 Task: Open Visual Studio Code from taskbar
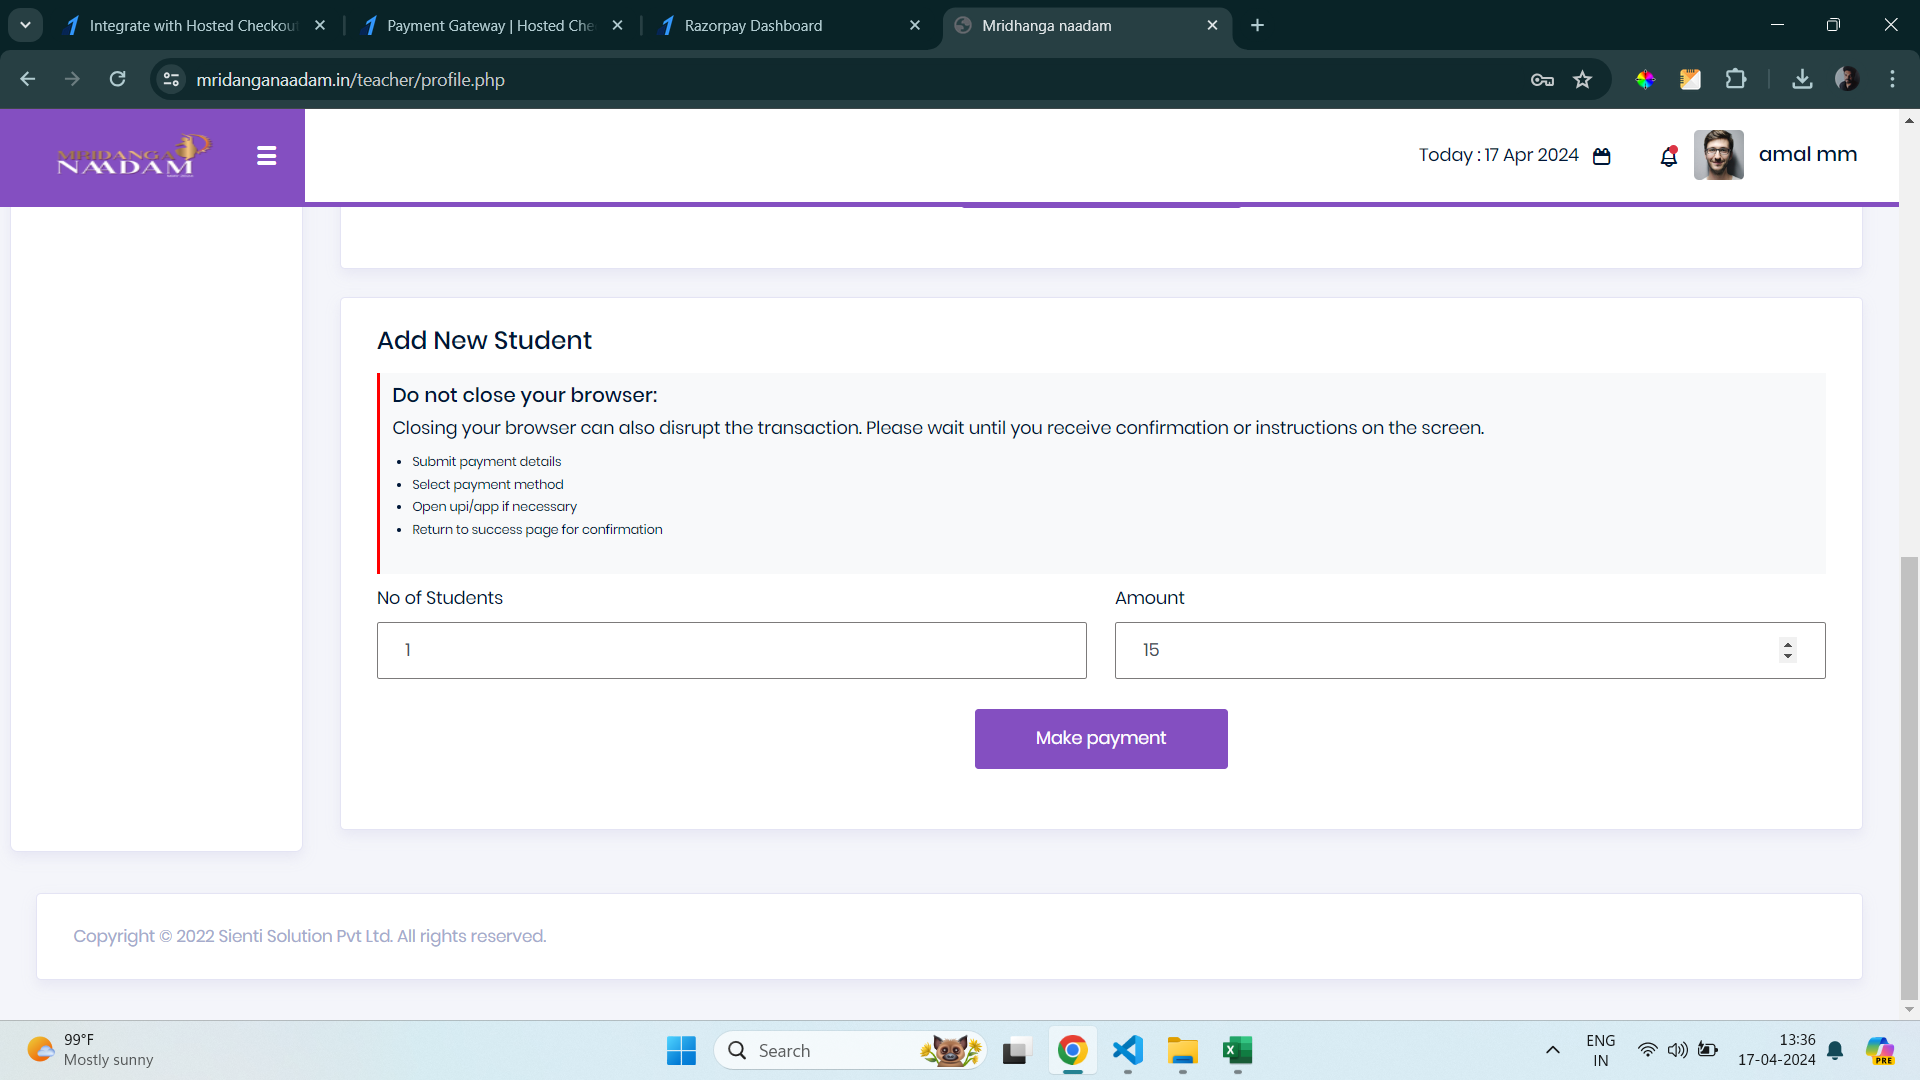tap(1127, 1050)
